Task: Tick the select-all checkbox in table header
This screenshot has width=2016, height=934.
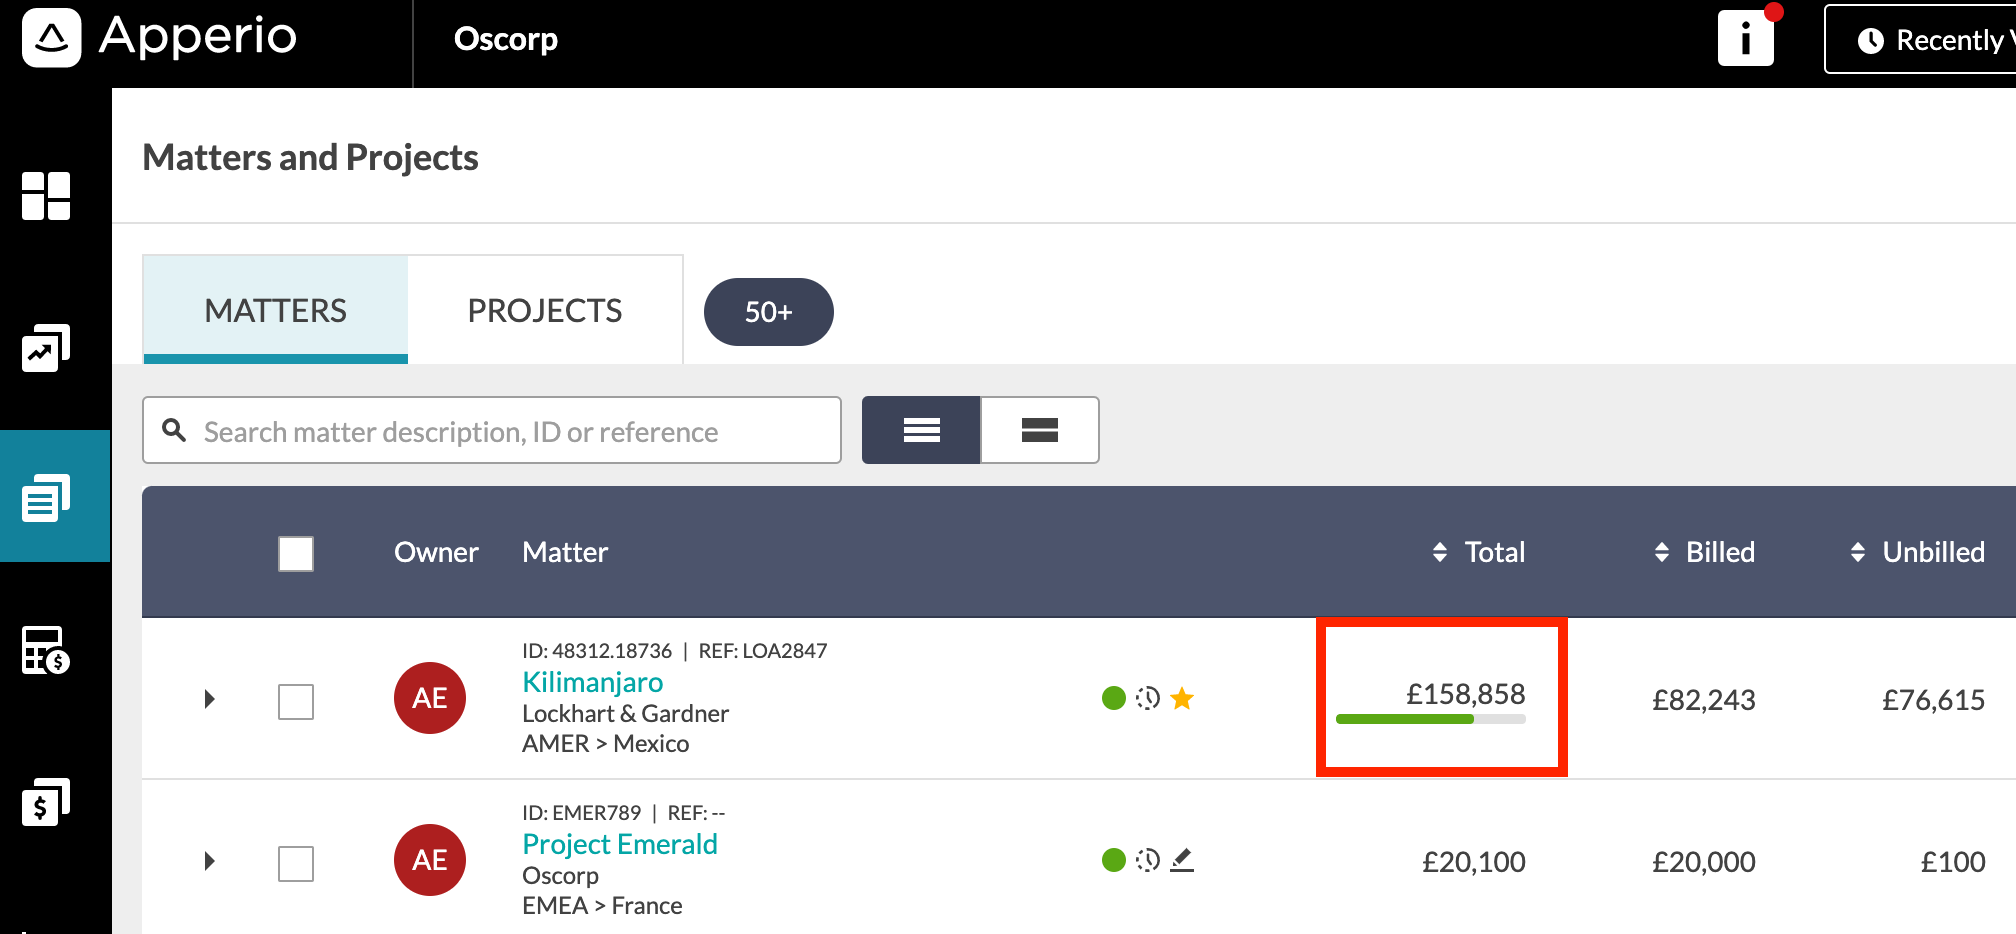Action: [296, 553]
